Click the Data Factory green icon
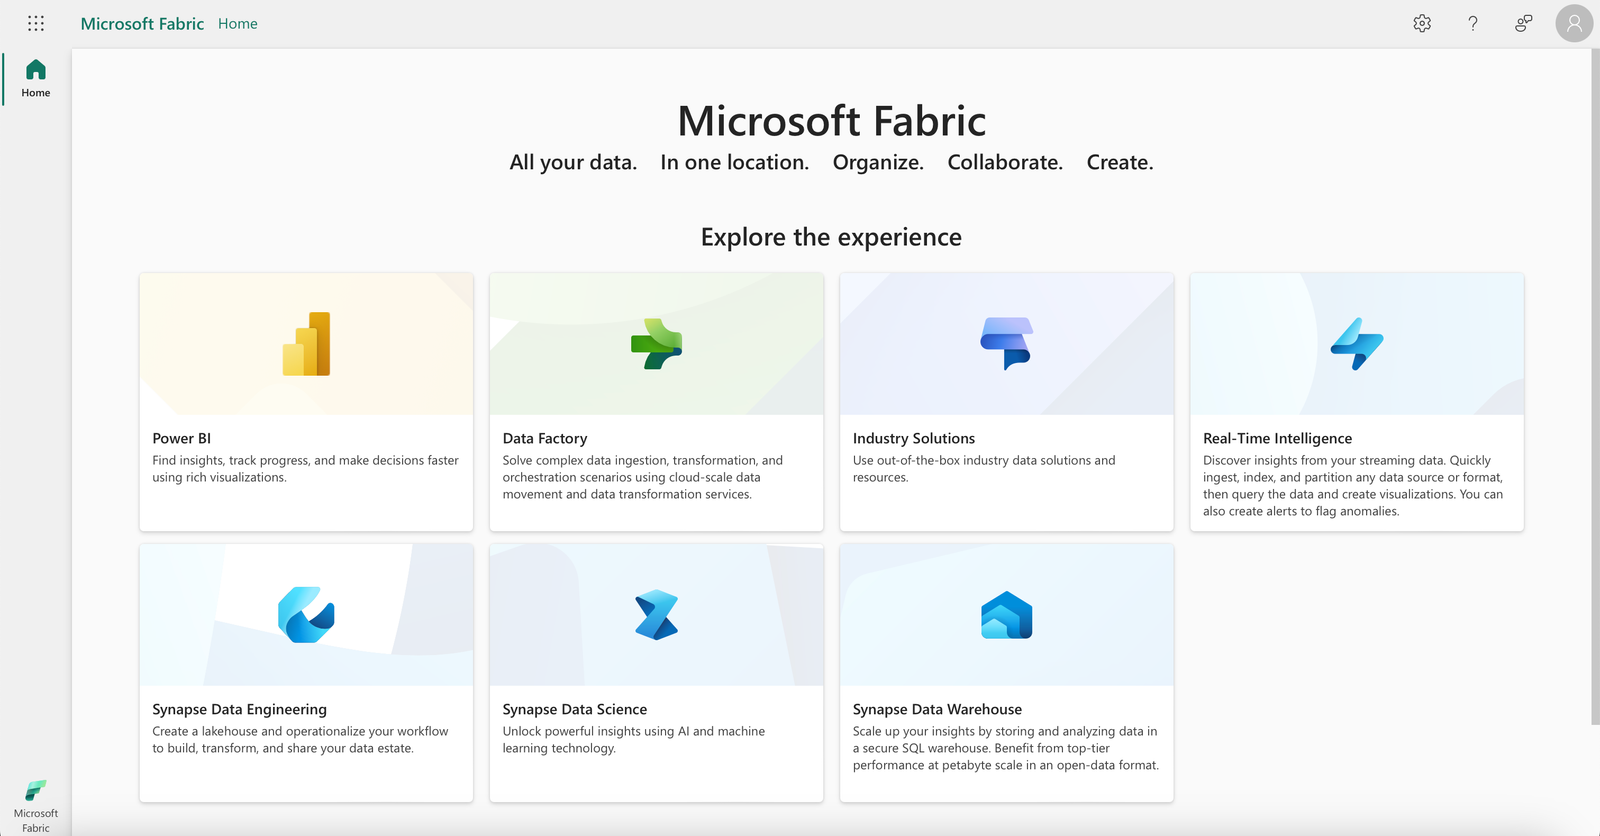1600x836 pixels. tap(656, 344)
